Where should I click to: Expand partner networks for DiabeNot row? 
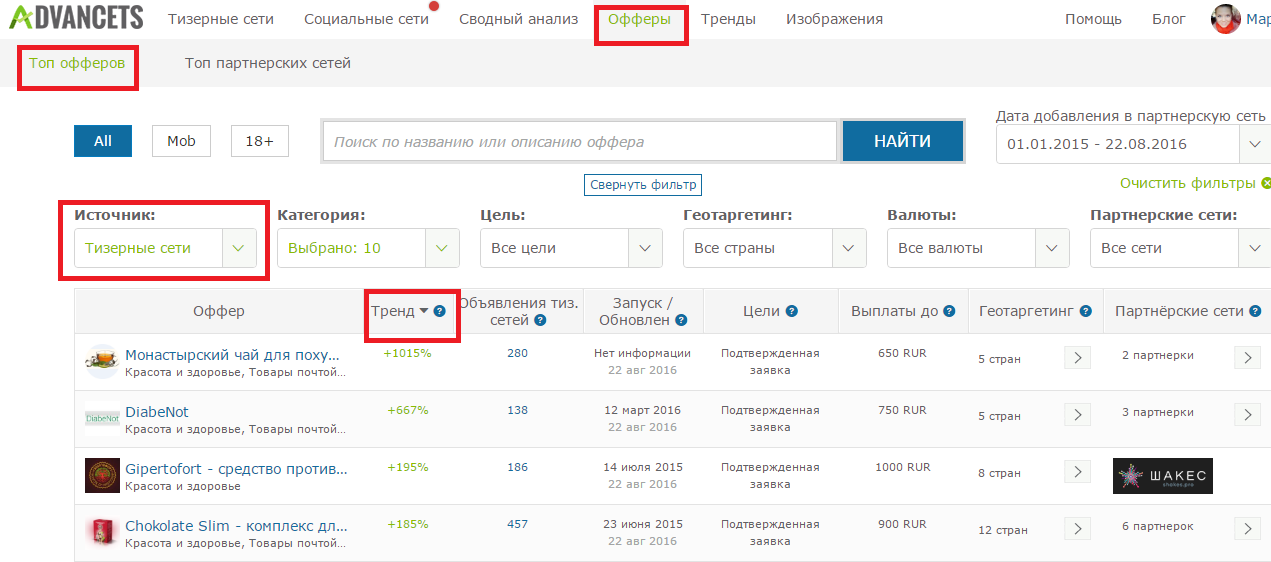1247,414
